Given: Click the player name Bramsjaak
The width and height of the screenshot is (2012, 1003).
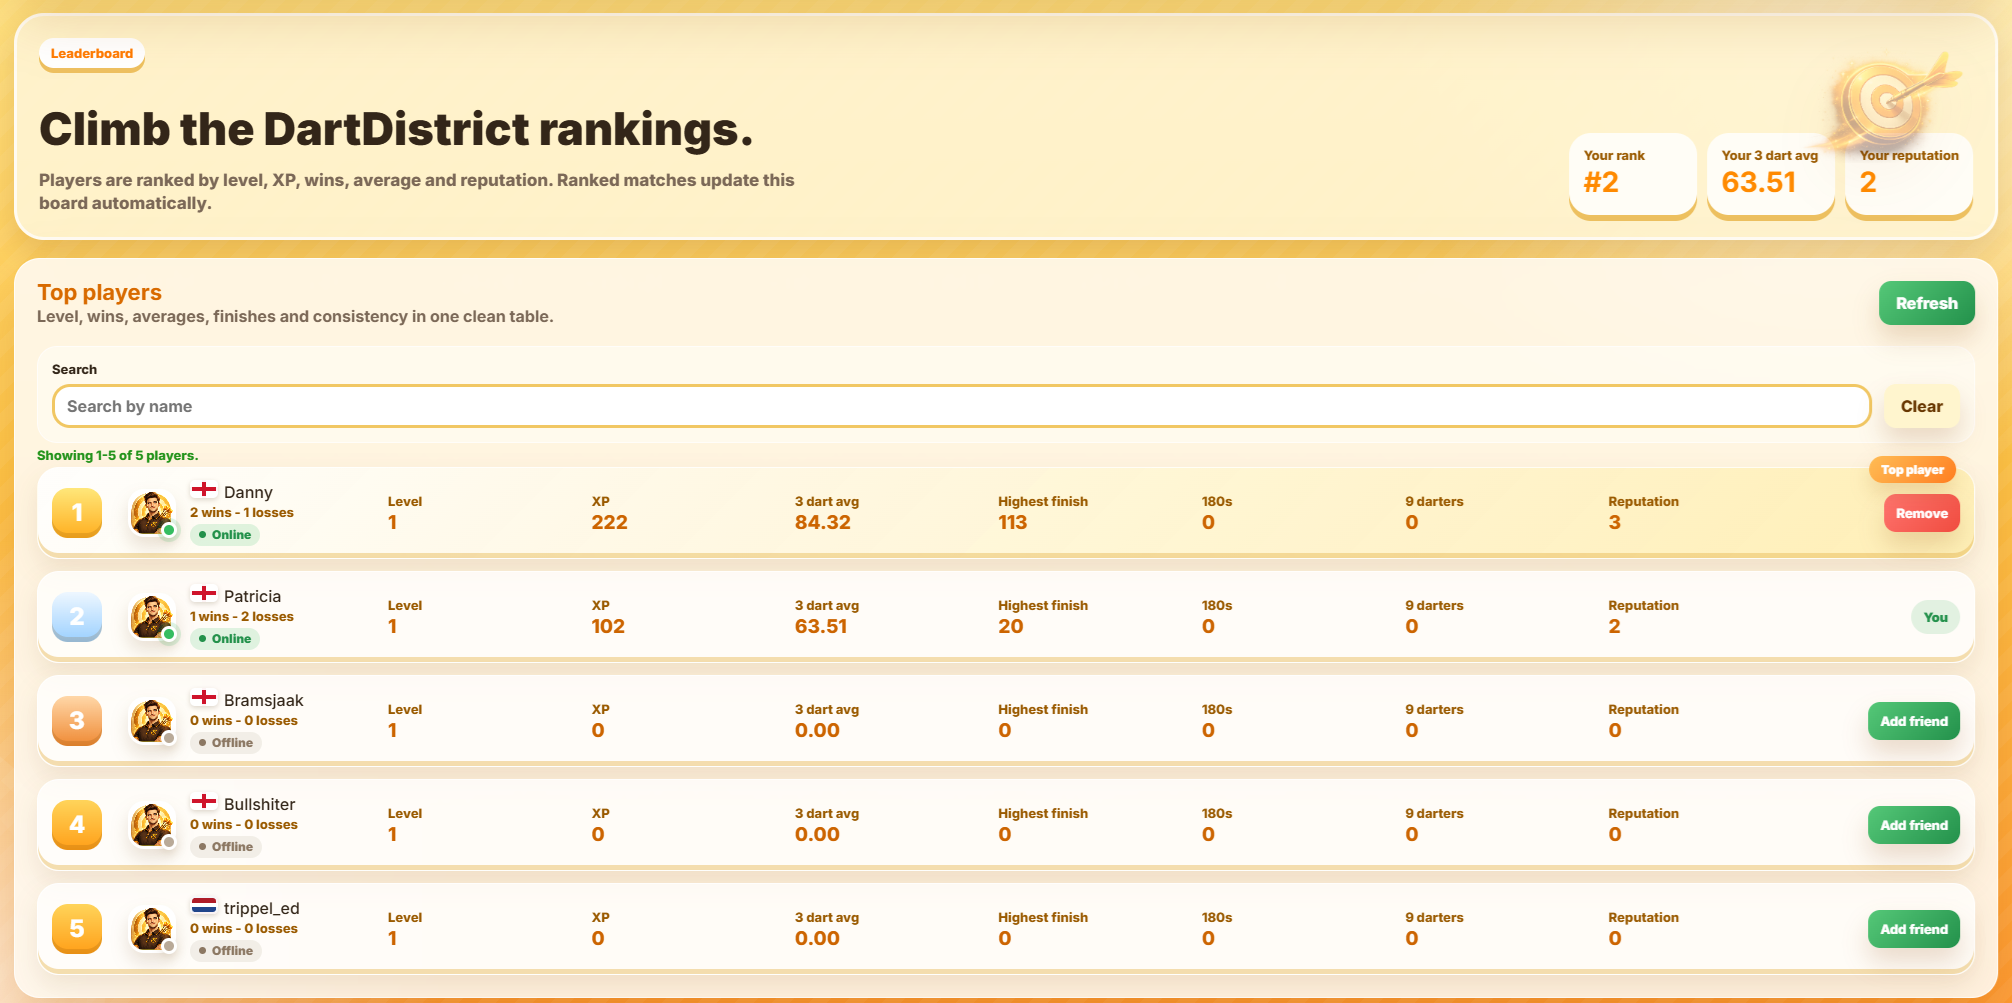Looking at the screenshot, I should coord(263,700).
